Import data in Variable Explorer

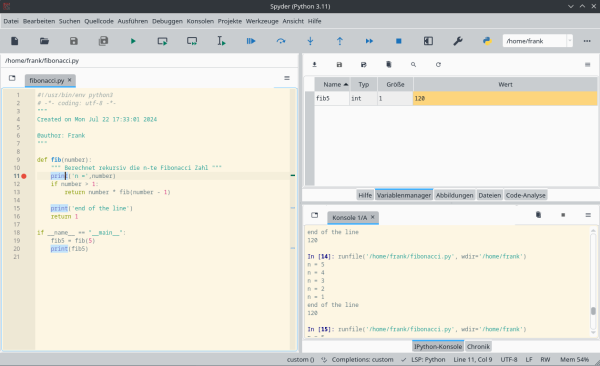[x=315, y=65]
